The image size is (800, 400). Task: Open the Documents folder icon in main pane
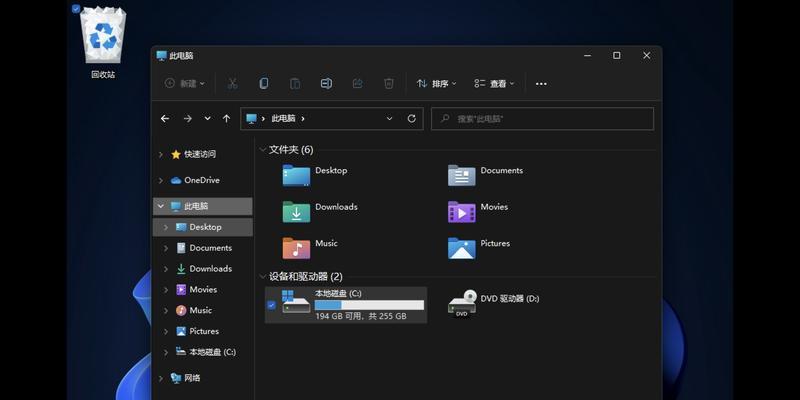462,175
